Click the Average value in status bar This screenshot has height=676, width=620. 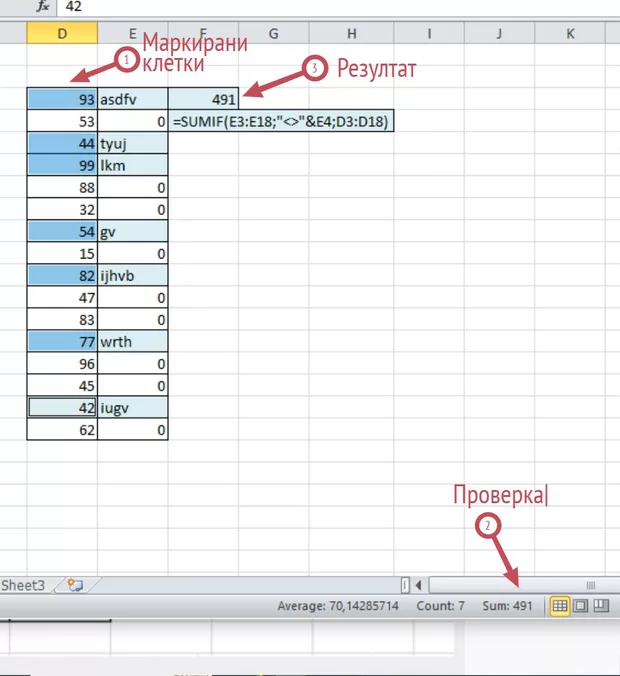point(338,606)
